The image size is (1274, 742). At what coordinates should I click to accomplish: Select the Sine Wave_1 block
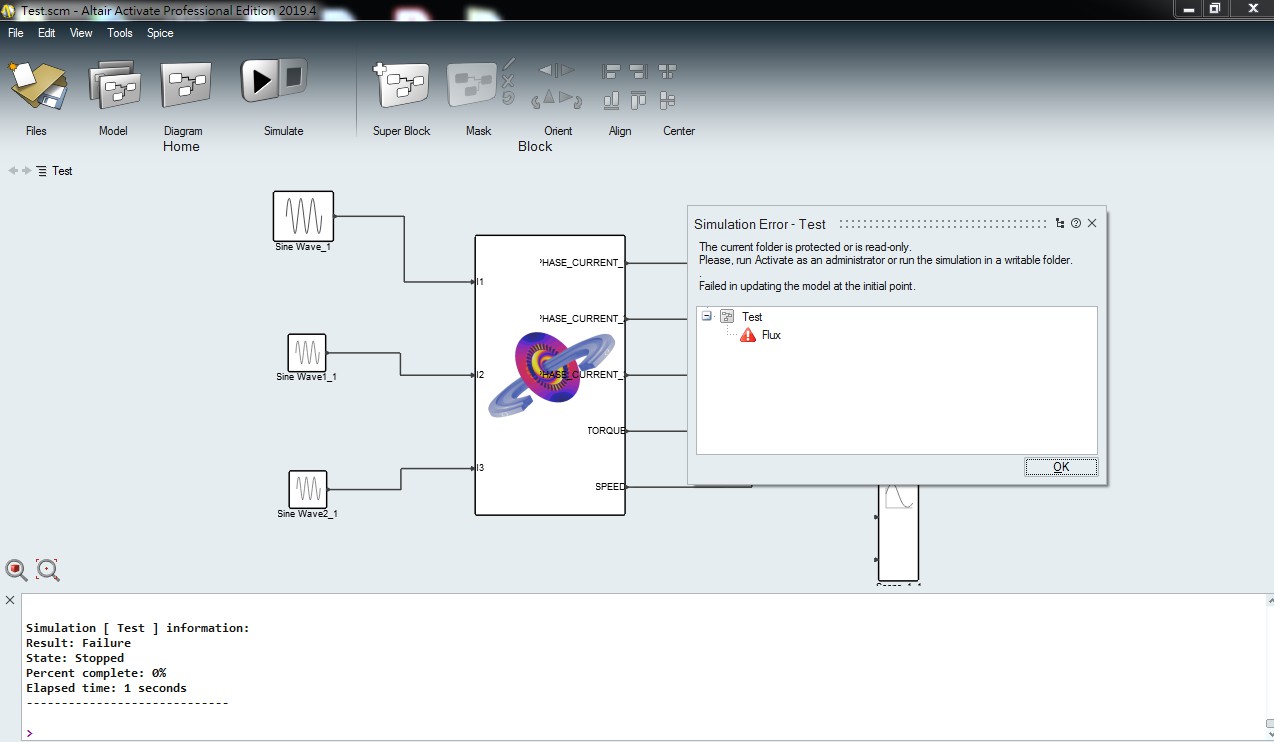pos(303,216)
